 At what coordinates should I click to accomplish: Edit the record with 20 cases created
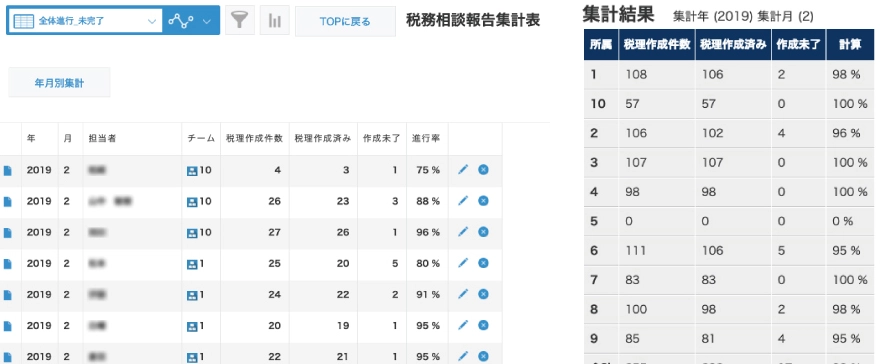pos(463,325)
